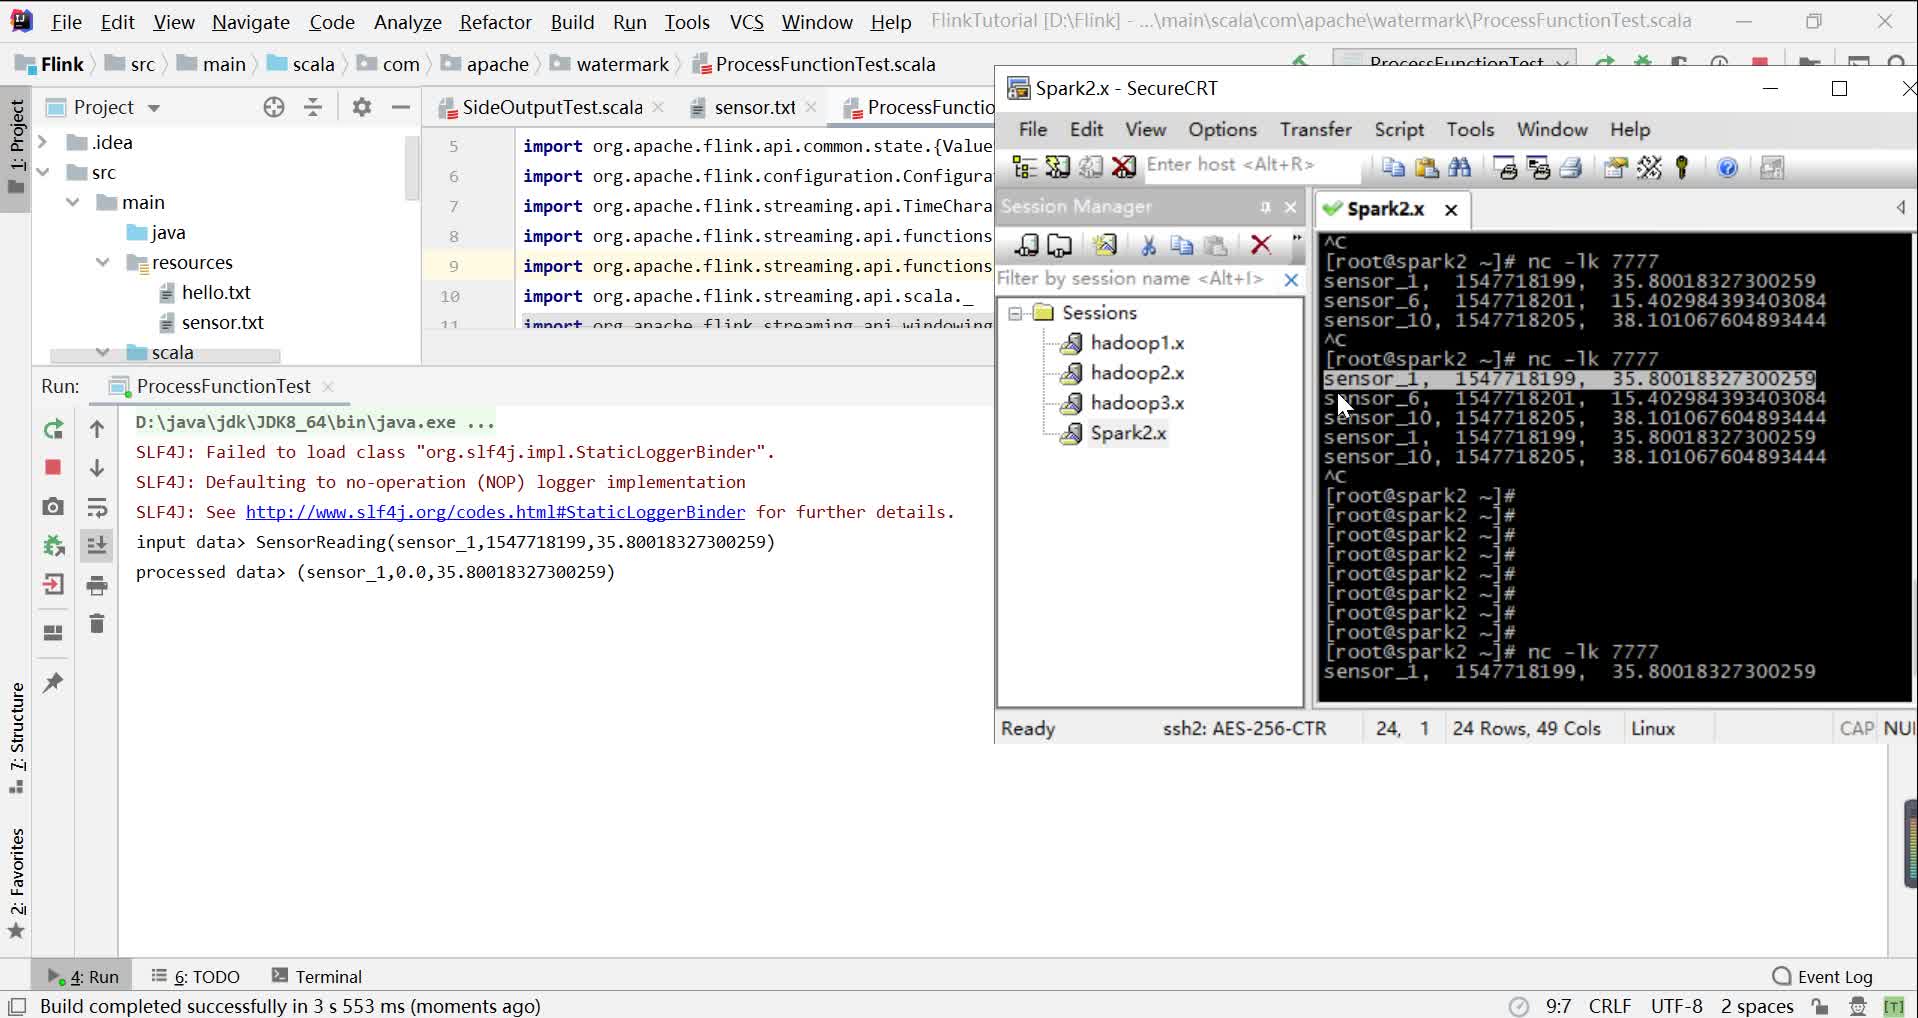Click the first connect icon in Session Manager toolbar
Image resolution: width=1918 pixels, height=1018 pixels.
tap(1026, 245)
